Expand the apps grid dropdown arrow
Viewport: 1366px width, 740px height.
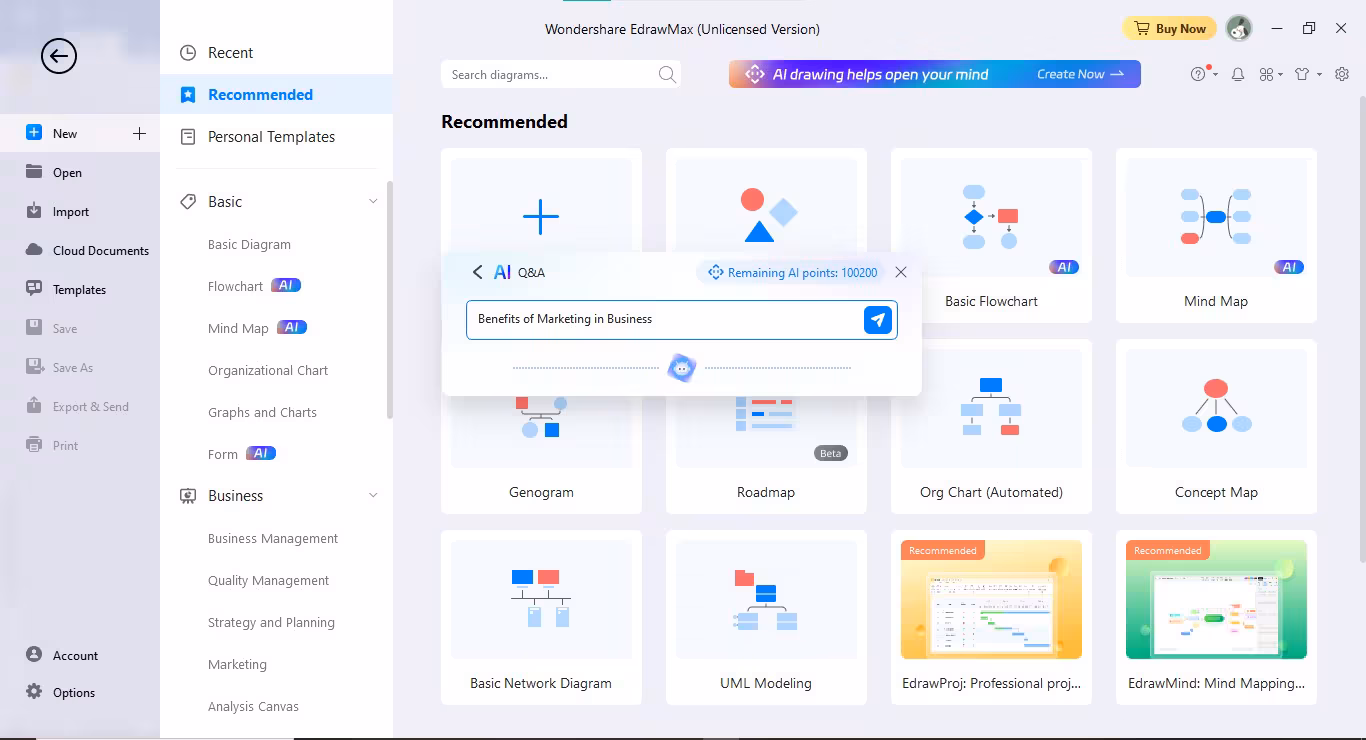tap(1281, 75)
